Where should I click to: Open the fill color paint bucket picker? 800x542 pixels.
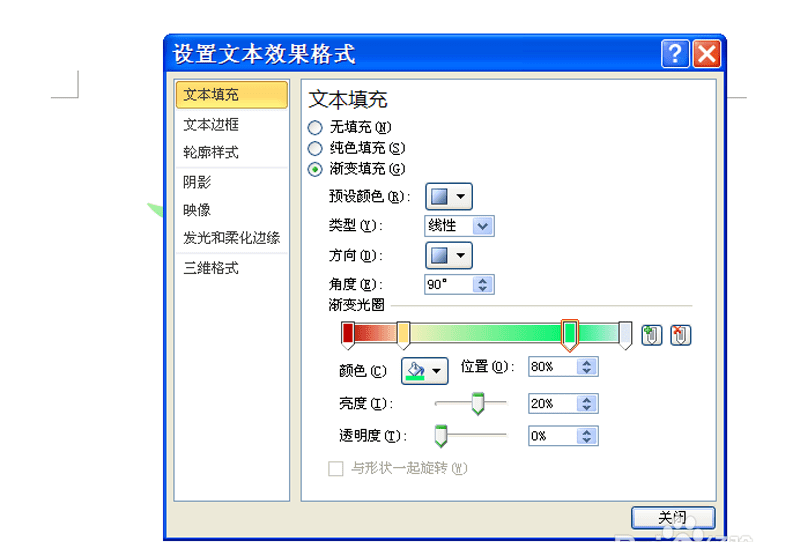pos(424,371)
